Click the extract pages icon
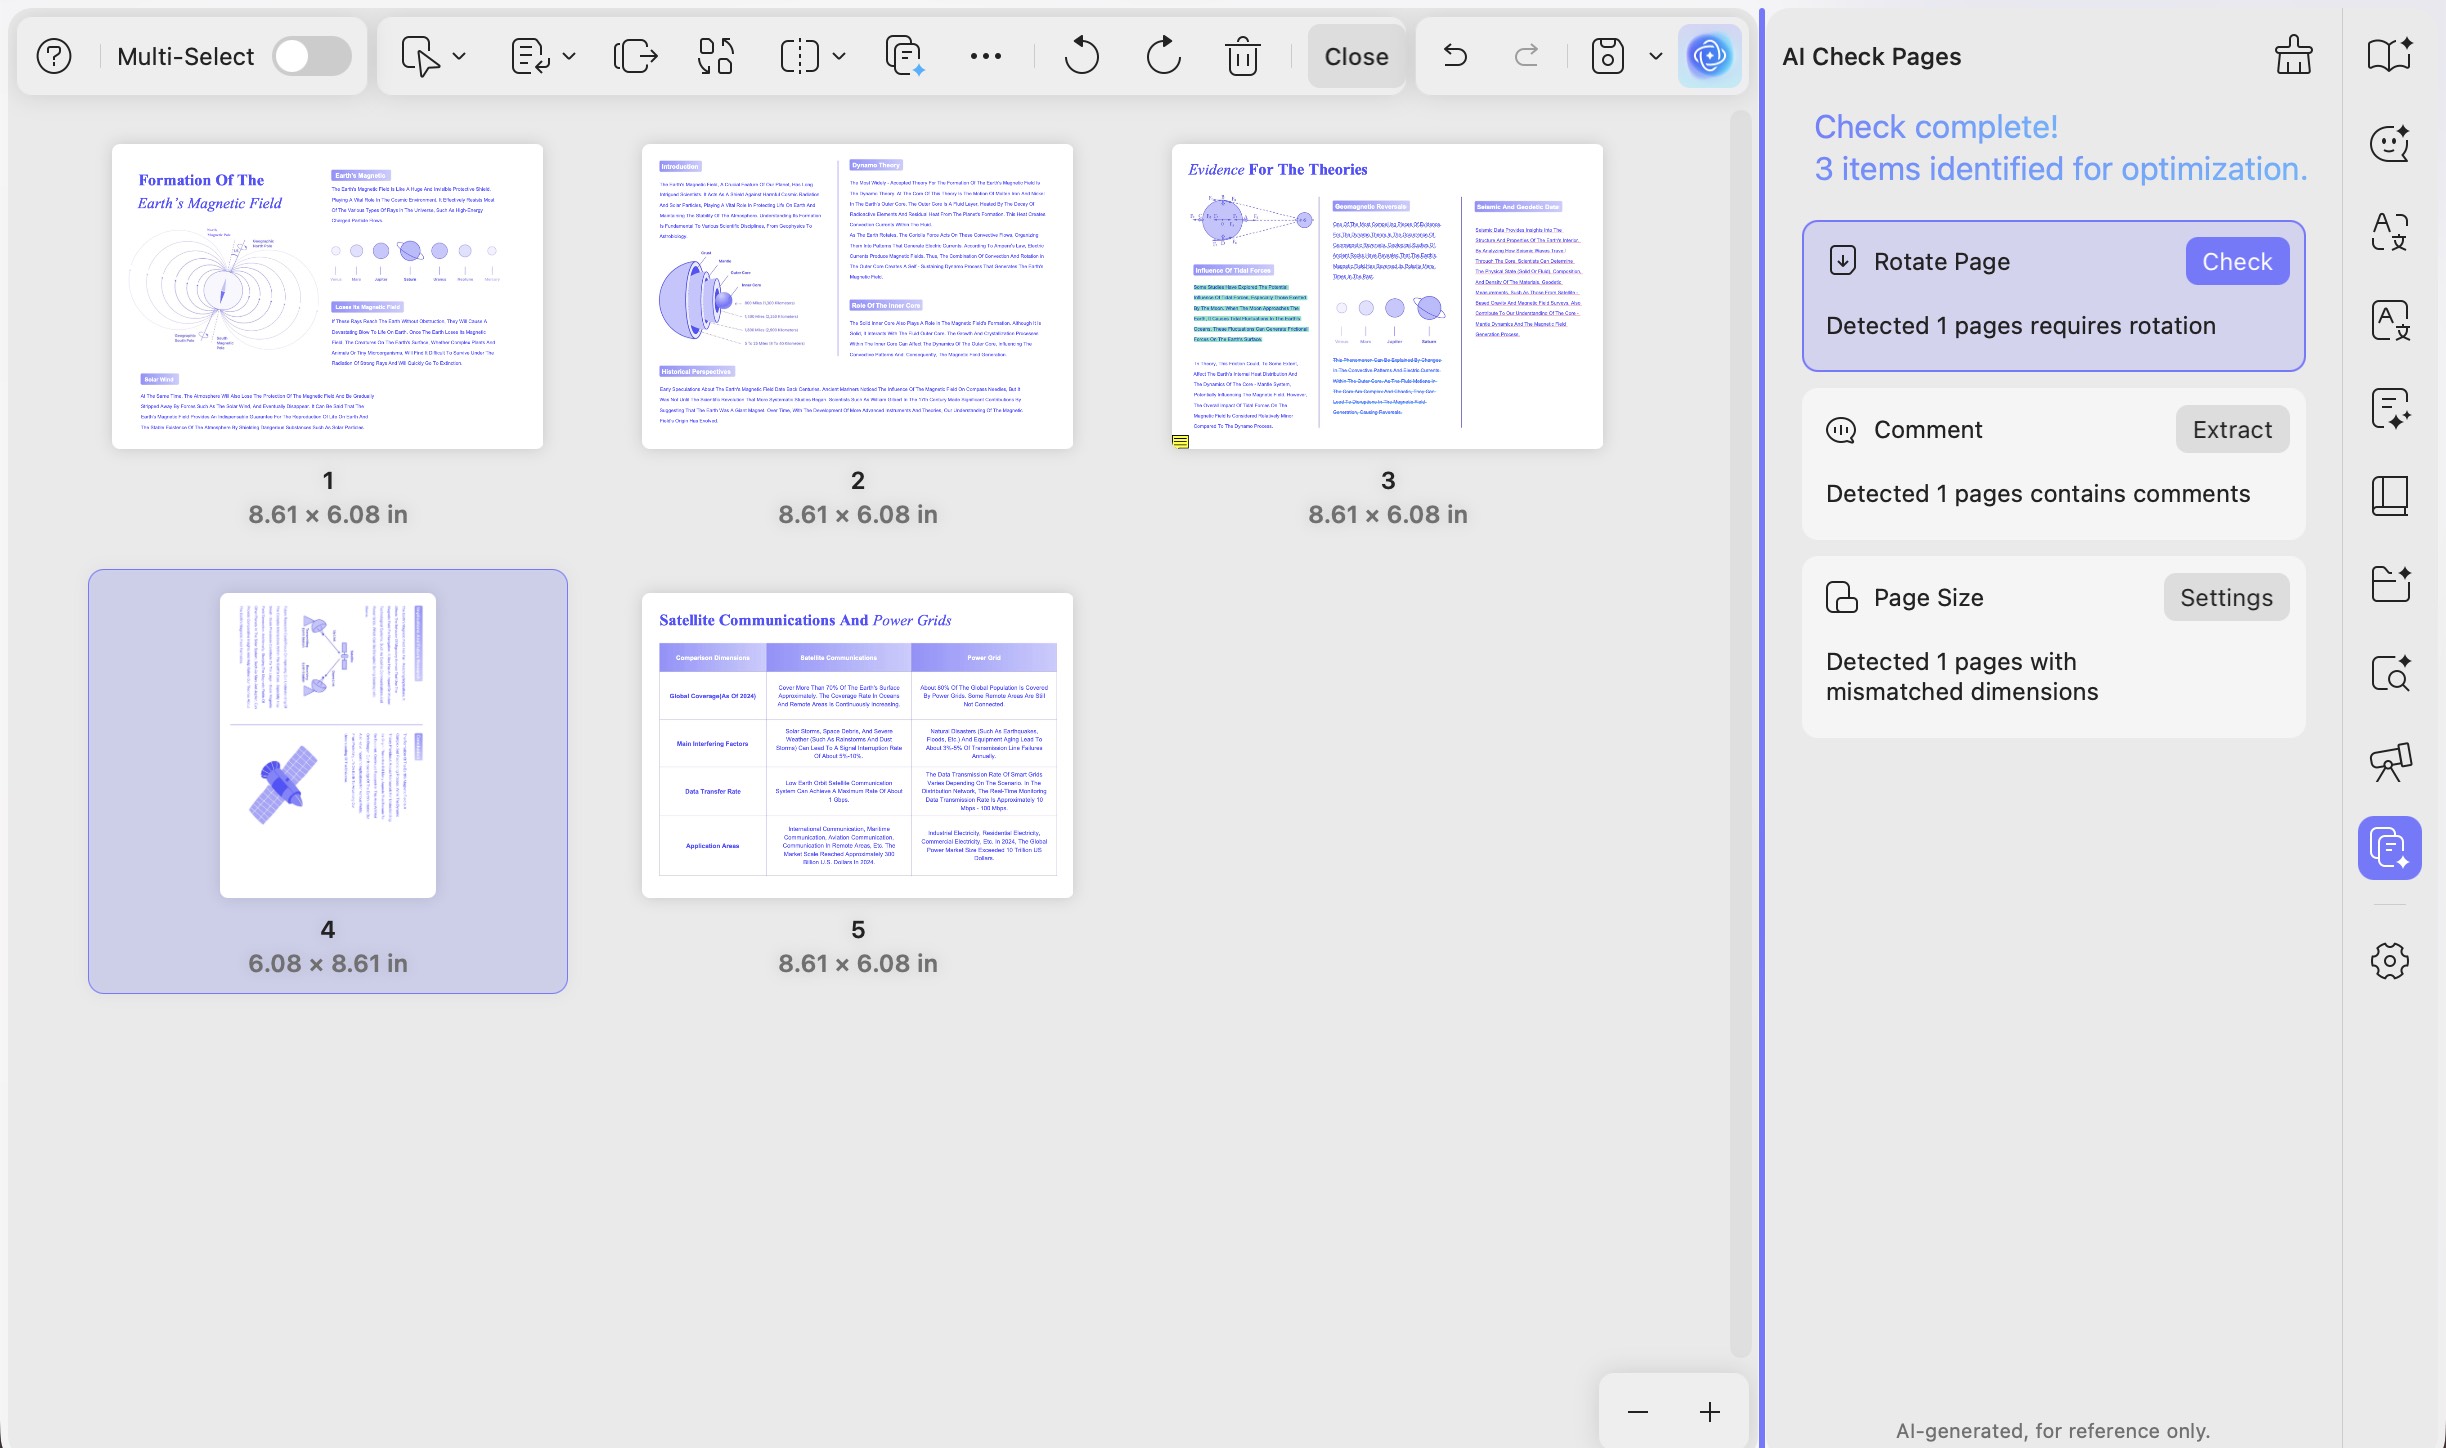The height and width of the screenshot is (1448, 2446). (635, 57)
